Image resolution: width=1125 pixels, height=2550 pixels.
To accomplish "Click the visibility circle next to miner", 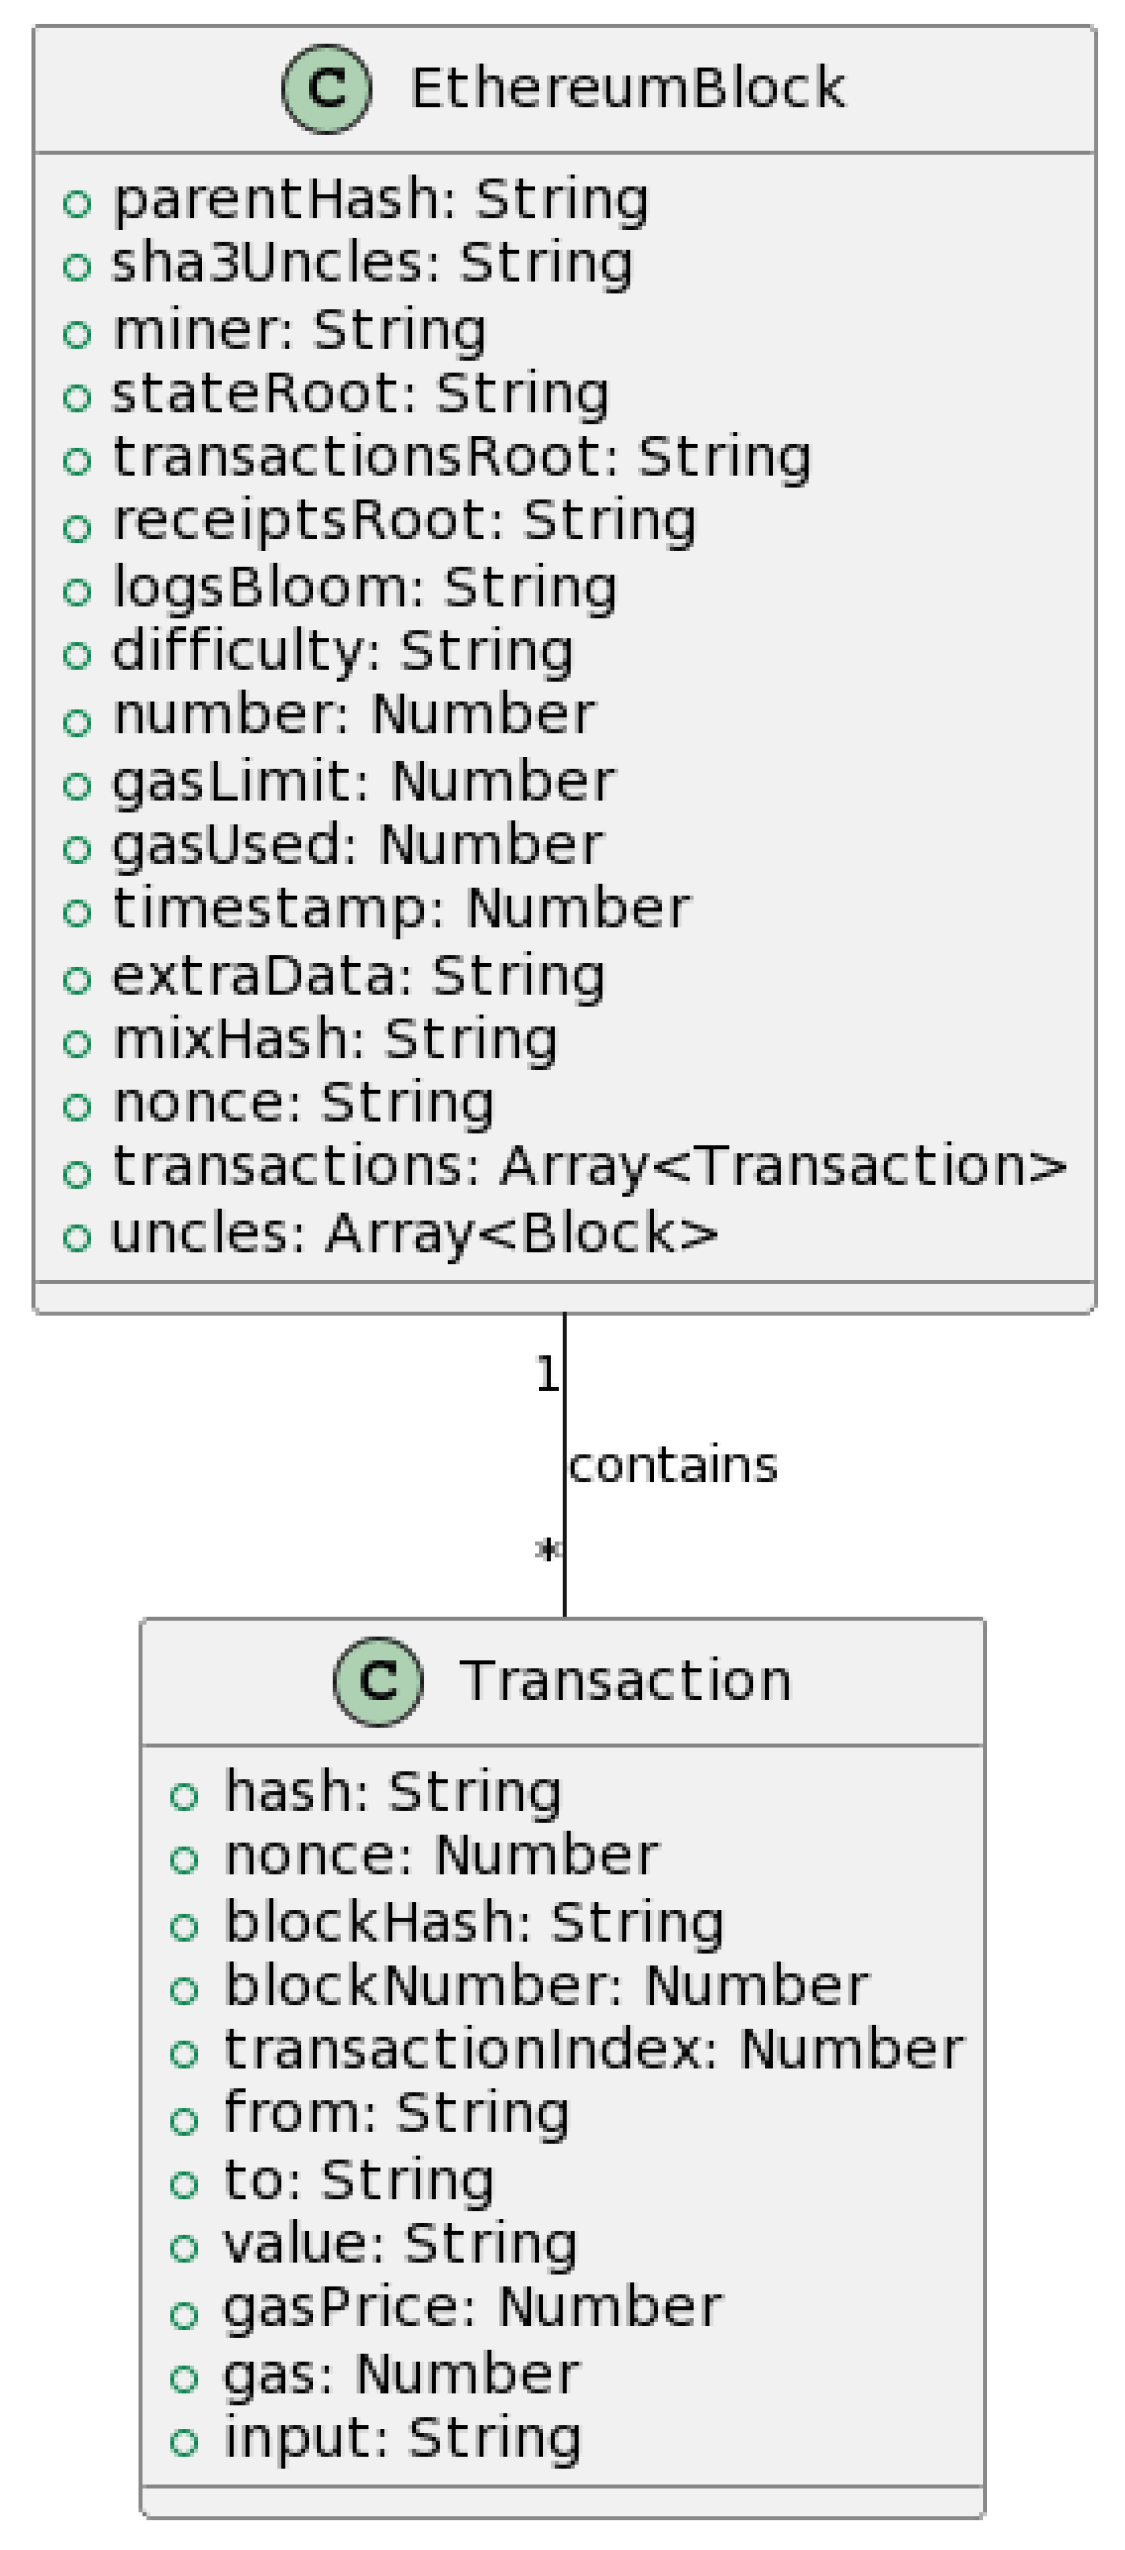I will point(77,333).
